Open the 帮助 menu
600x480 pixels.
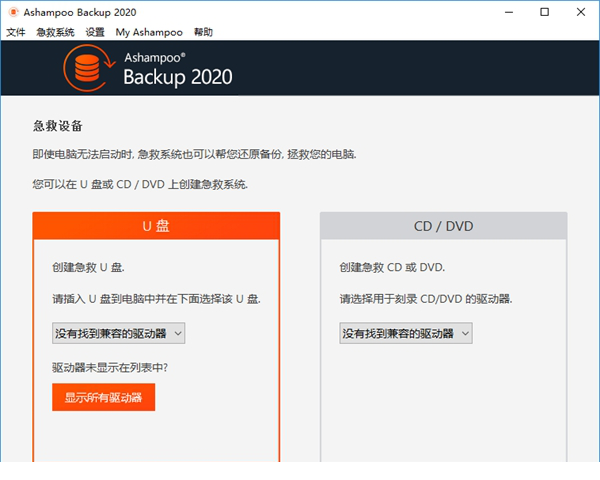203,32
